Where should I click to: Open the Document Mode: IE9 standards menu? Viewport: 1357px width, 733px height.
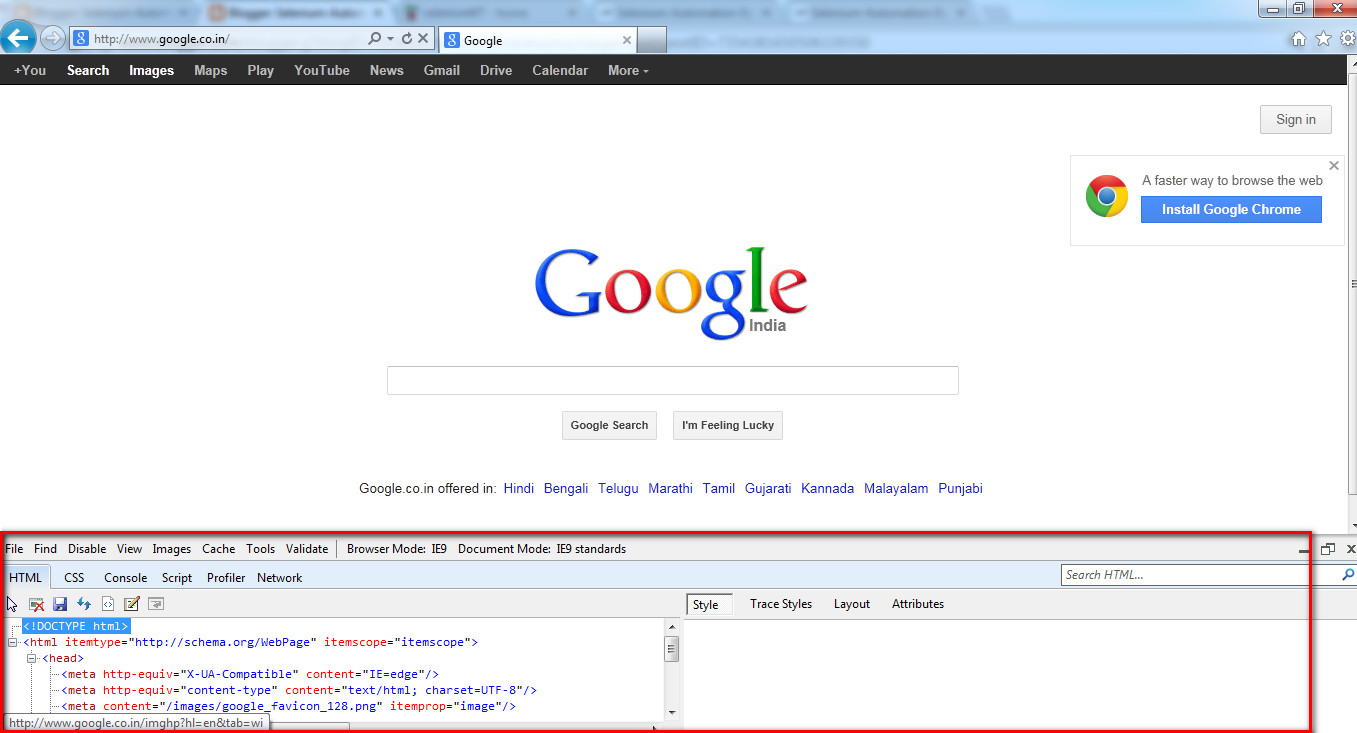(542, 549)
